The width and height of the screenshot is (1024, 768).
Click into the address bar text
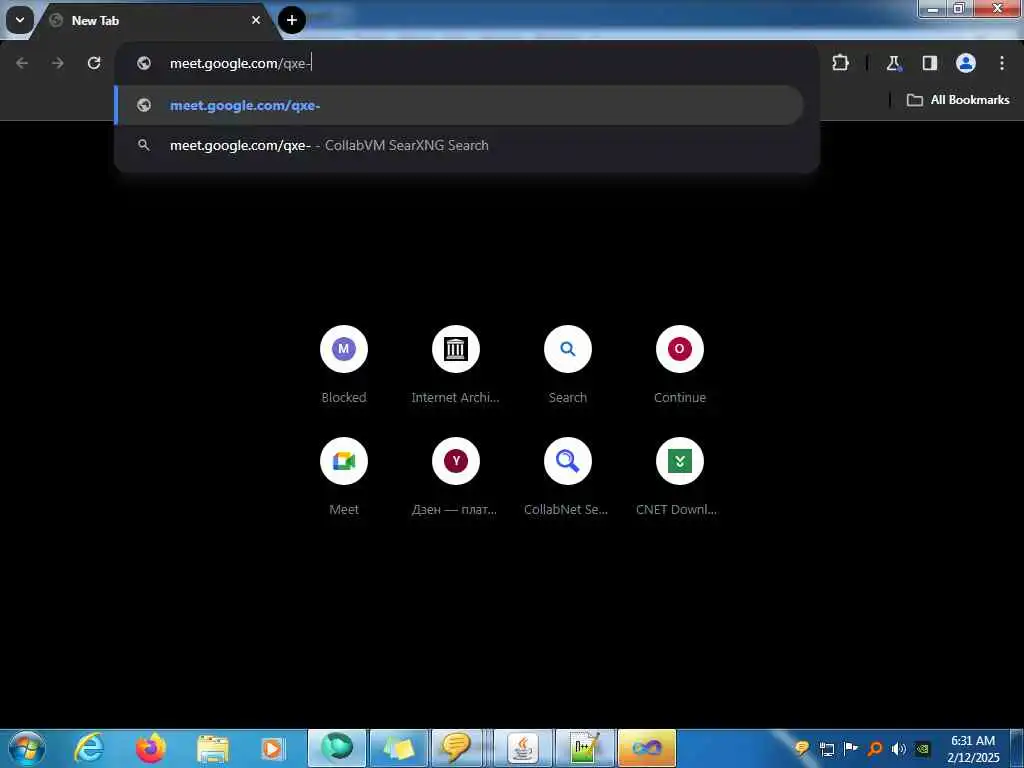[x=240, y=63]
